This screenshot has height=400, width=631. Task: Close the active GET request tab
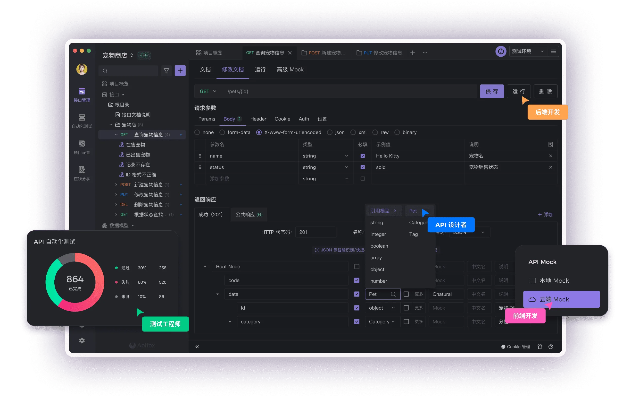pyautogui.click(x=291, y=53)
